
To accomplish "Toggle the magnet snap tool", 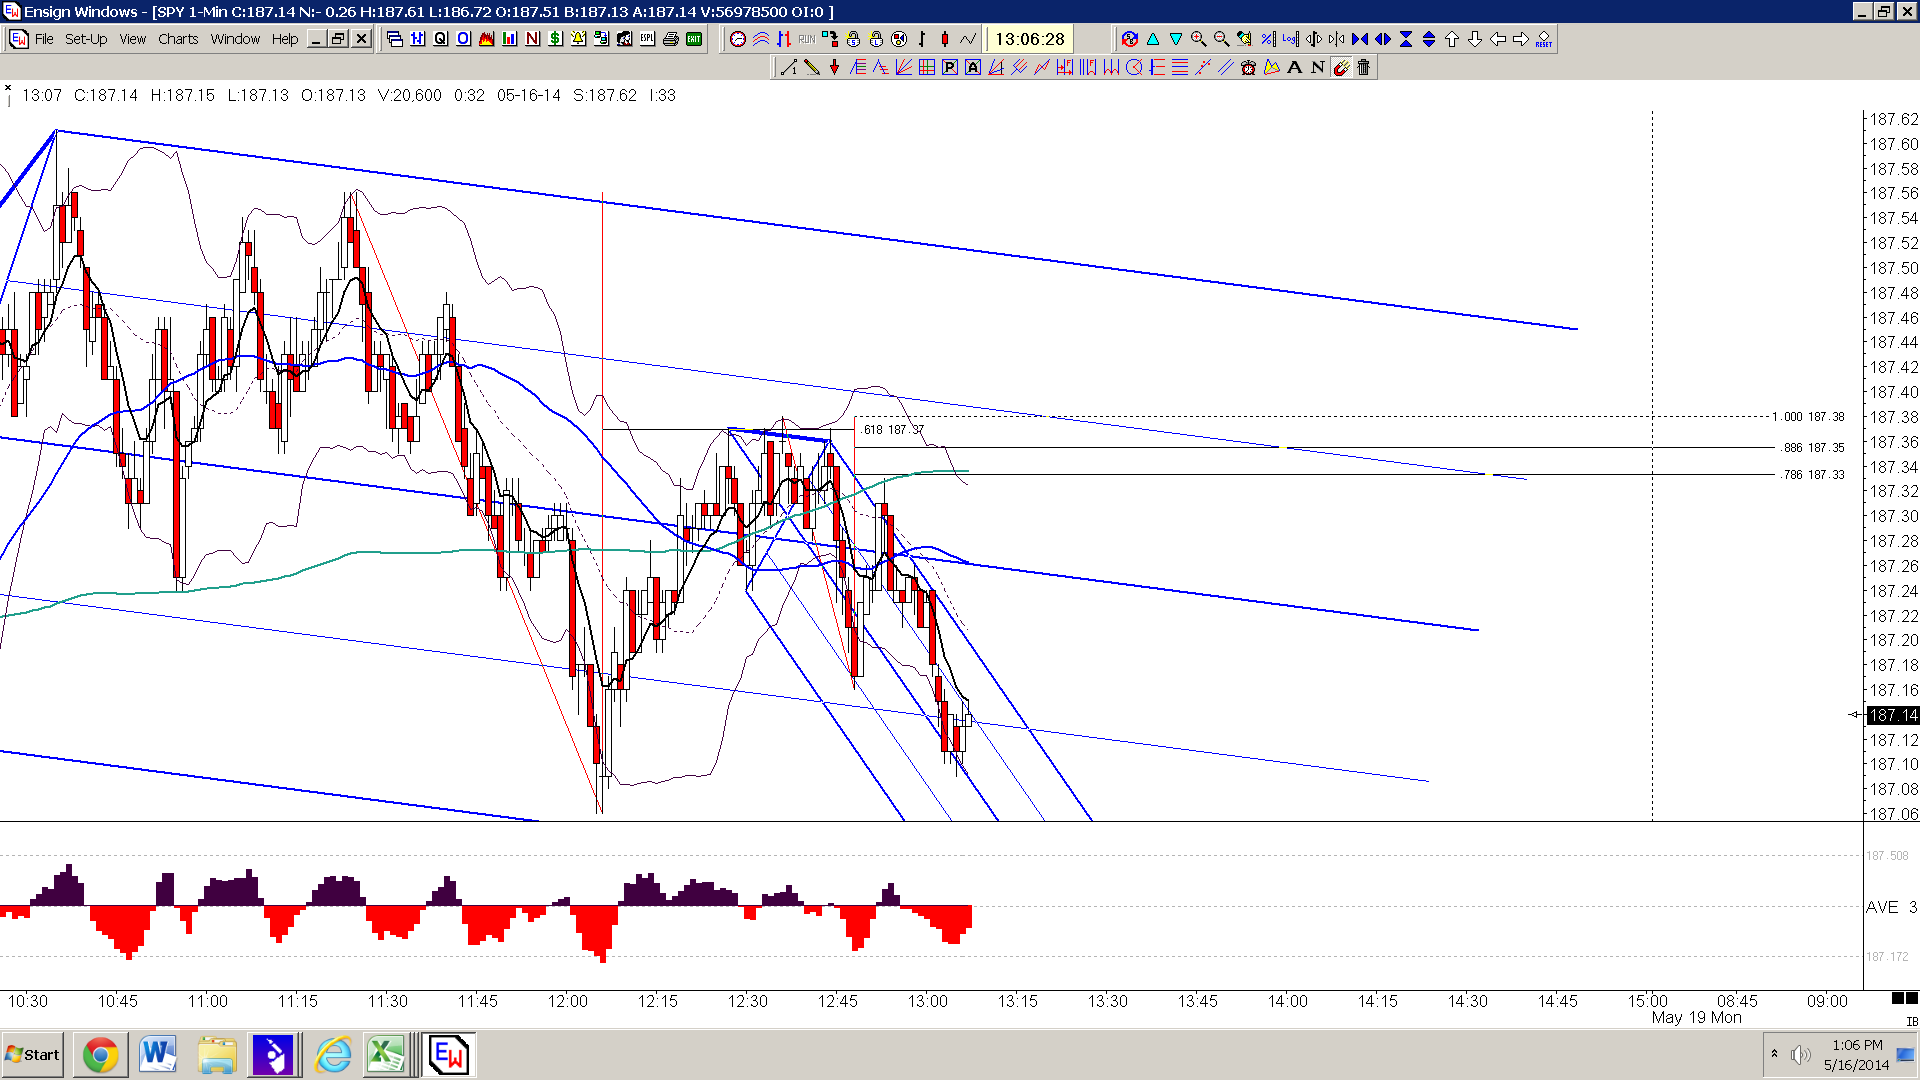I will coord(1340,67).
